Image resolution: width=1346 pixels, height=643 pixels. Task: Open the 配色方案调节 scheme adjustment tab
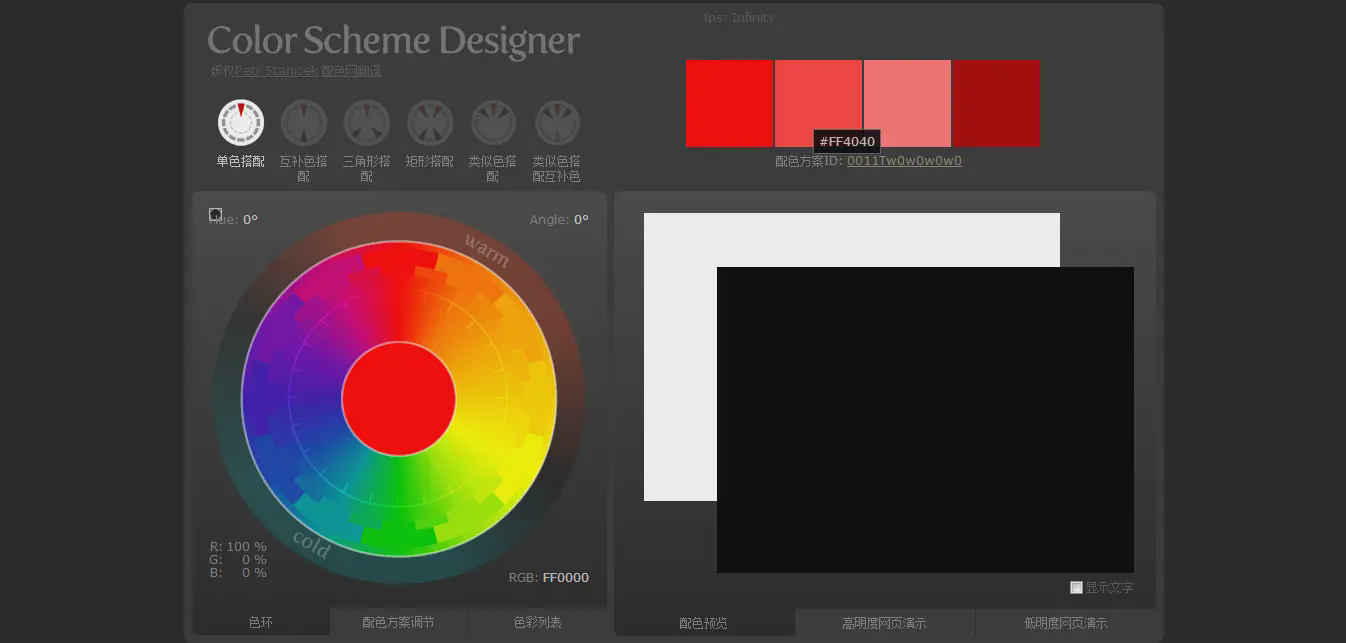point(398,622)
